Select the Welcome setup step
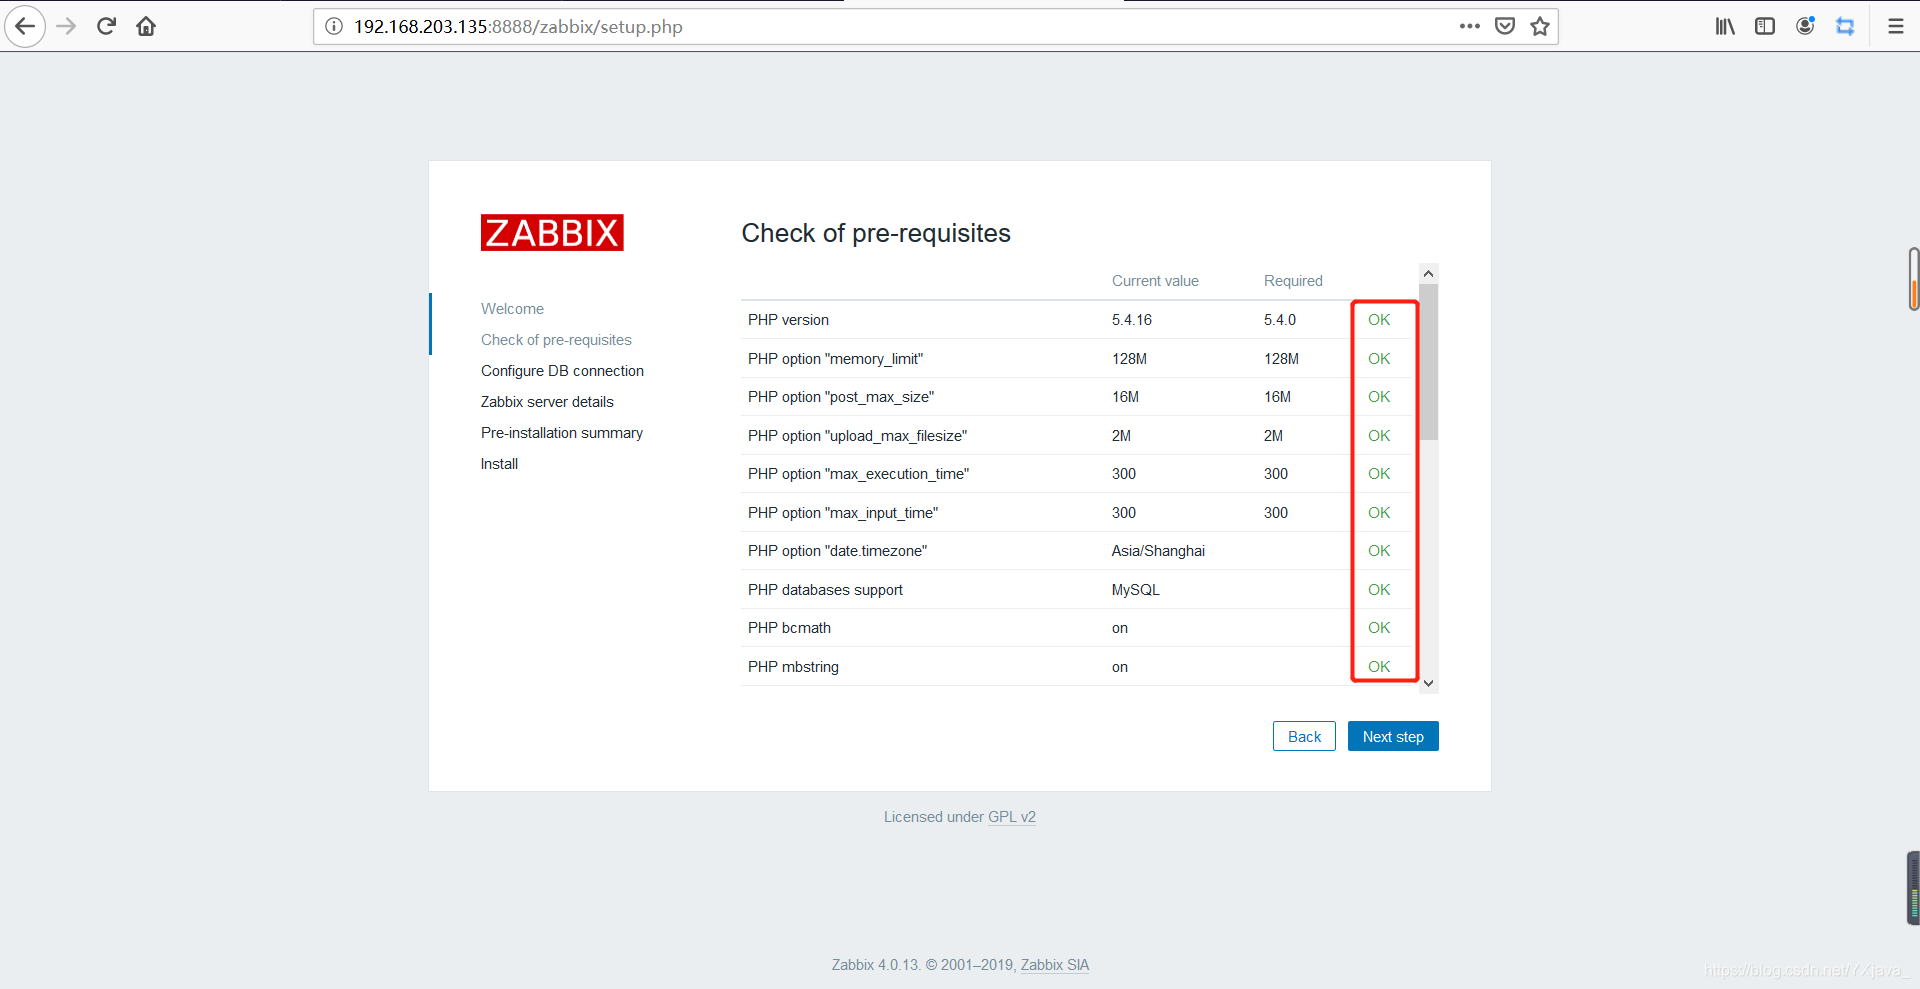The width and height of the screenshot is (1920, 989). tap(512, 309)
